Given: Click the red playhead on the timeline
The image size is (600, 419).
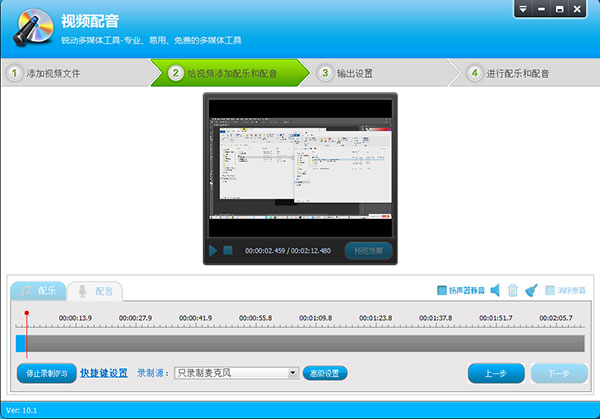Looking at the screenshot, I should [27, 315].
